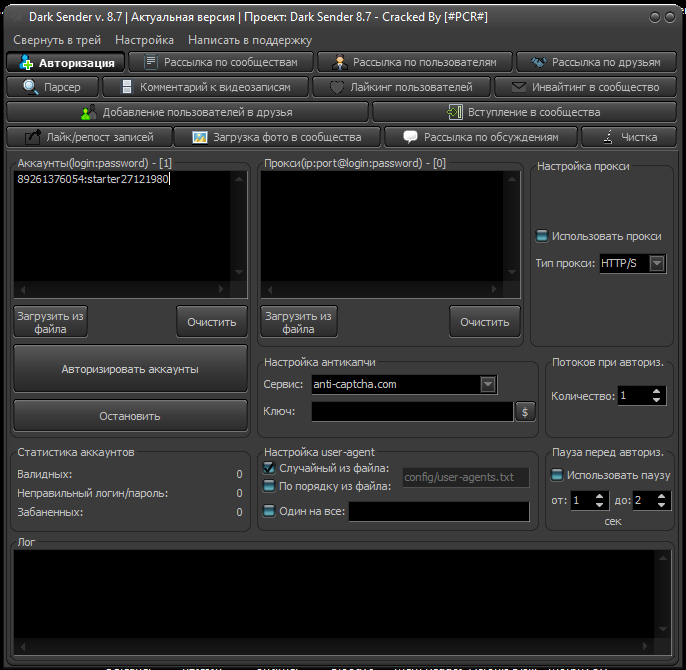Screen dimensions: 686x670
Task: Click the Остановить button
Action: 130,416
